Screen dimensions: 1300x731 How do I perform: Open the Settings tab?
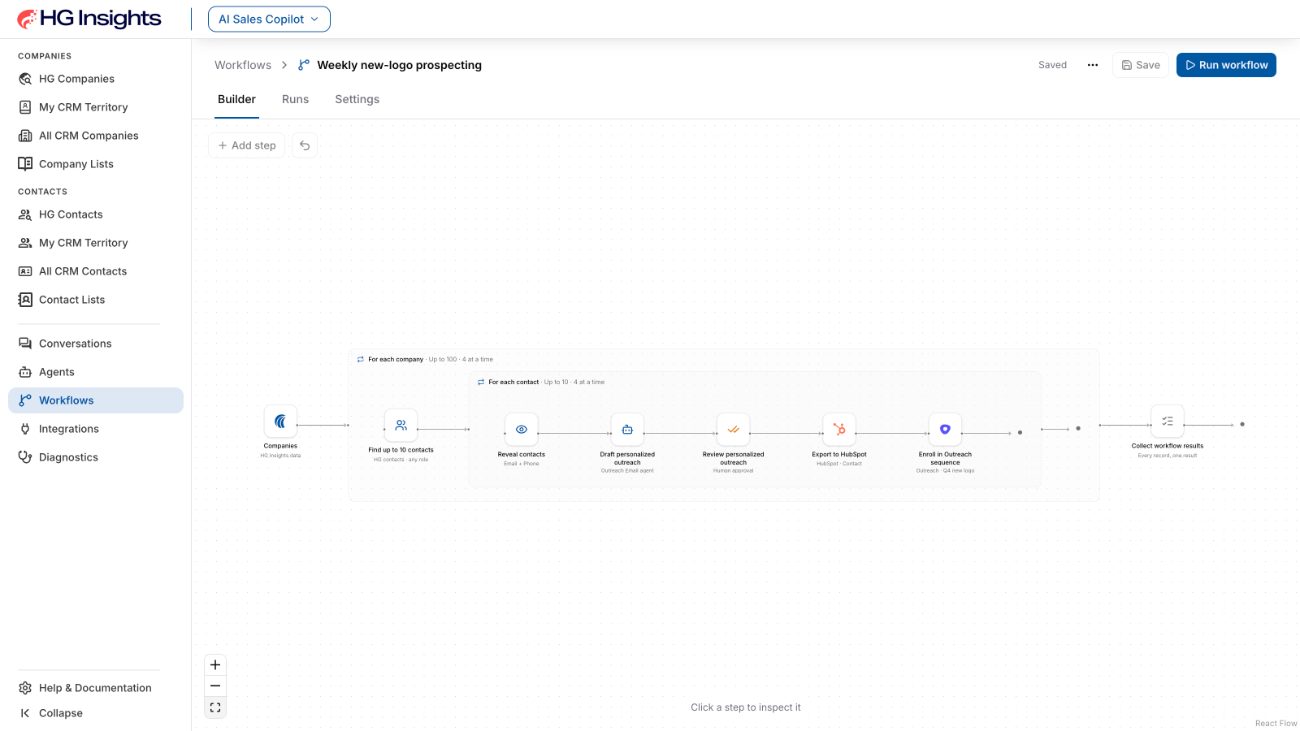coord(357,99)
